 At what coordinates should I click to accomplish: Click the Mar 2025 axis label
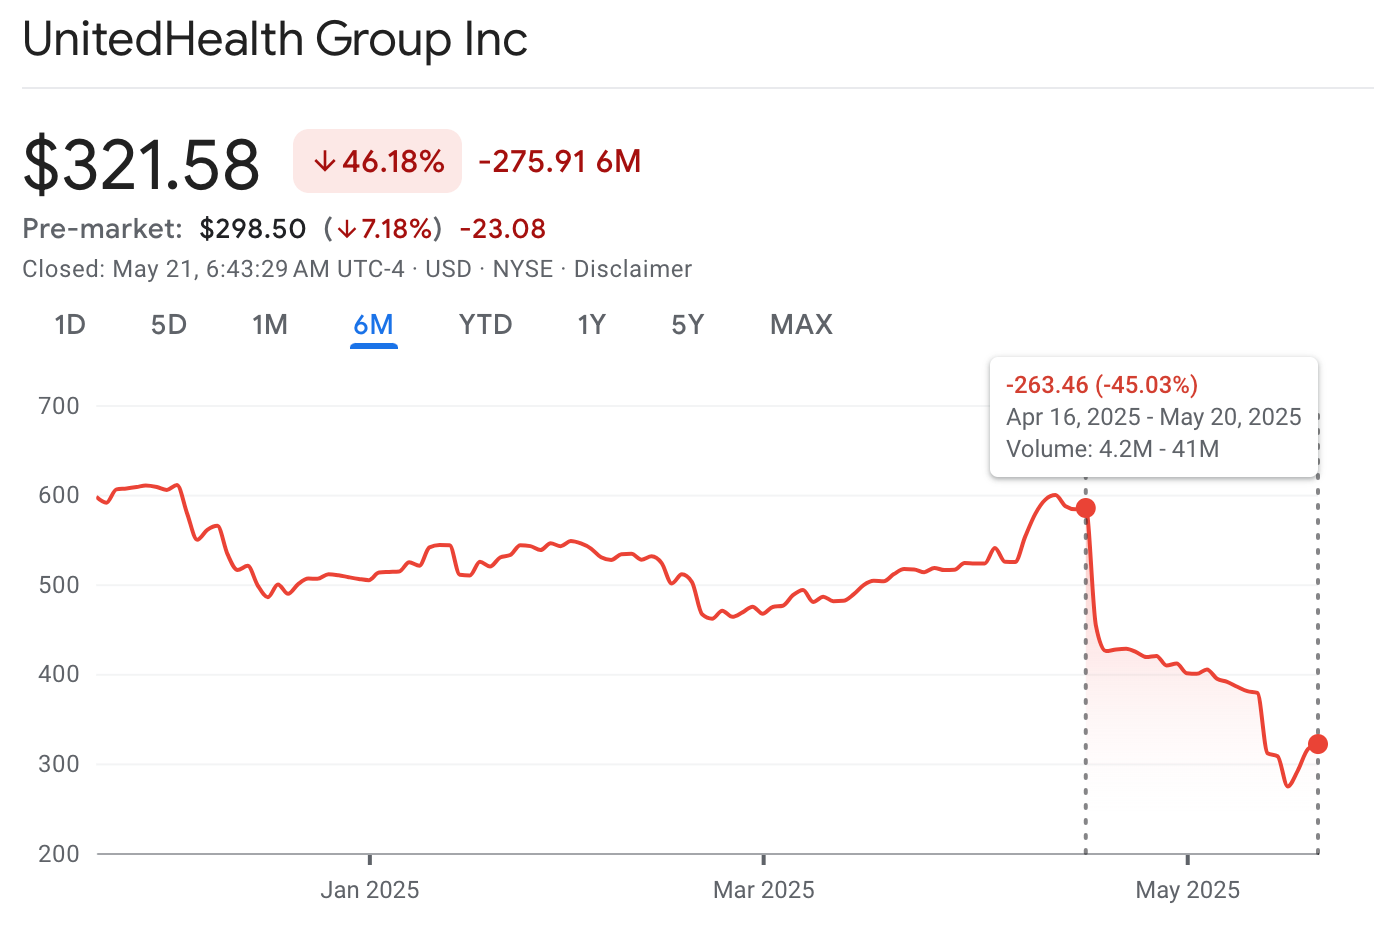tap(764, 890)
